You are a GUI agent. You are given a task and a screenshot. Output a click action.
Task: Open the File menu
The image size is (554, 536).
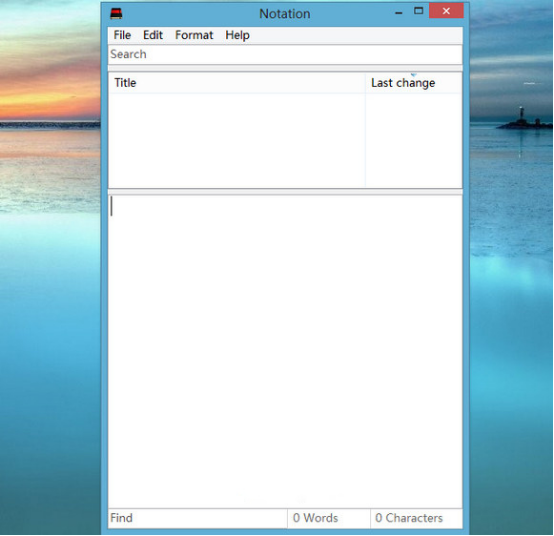click(x=122, y=35)
